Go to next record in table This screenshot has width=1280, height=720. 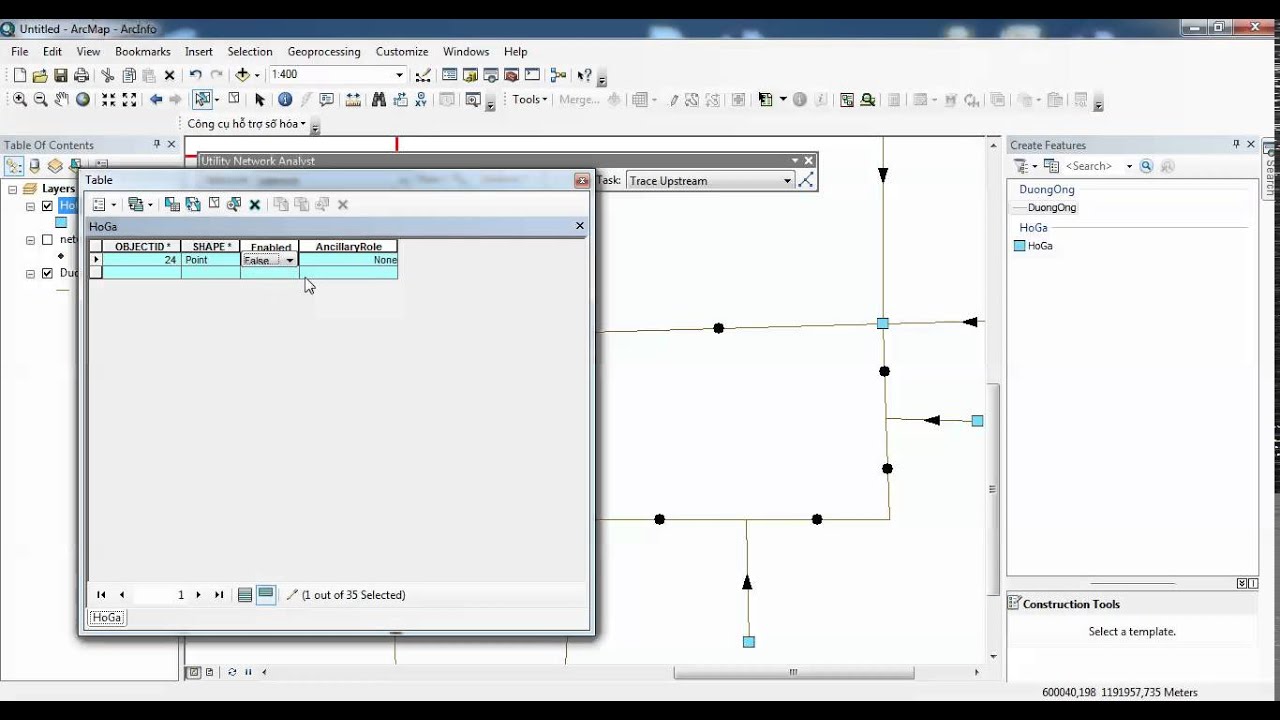(x=198, y=595)
